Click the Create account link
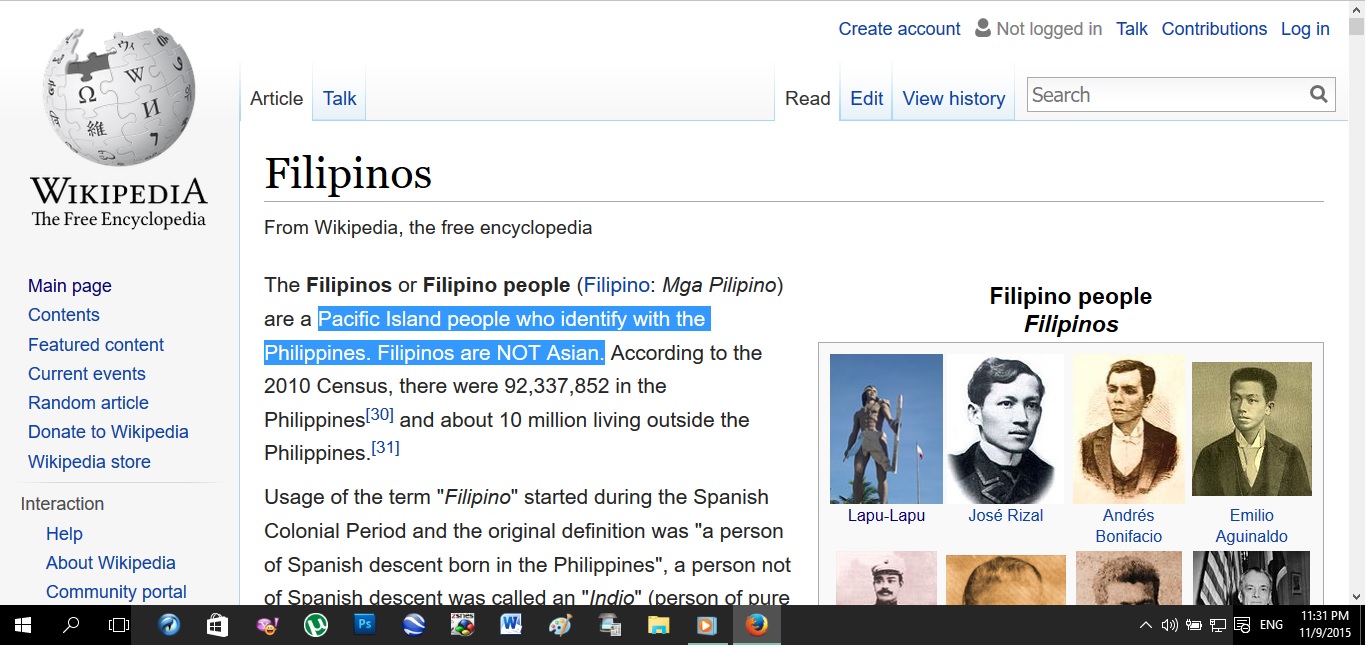The width and height of the screenshot is (1365, 645). click(899, 29)
